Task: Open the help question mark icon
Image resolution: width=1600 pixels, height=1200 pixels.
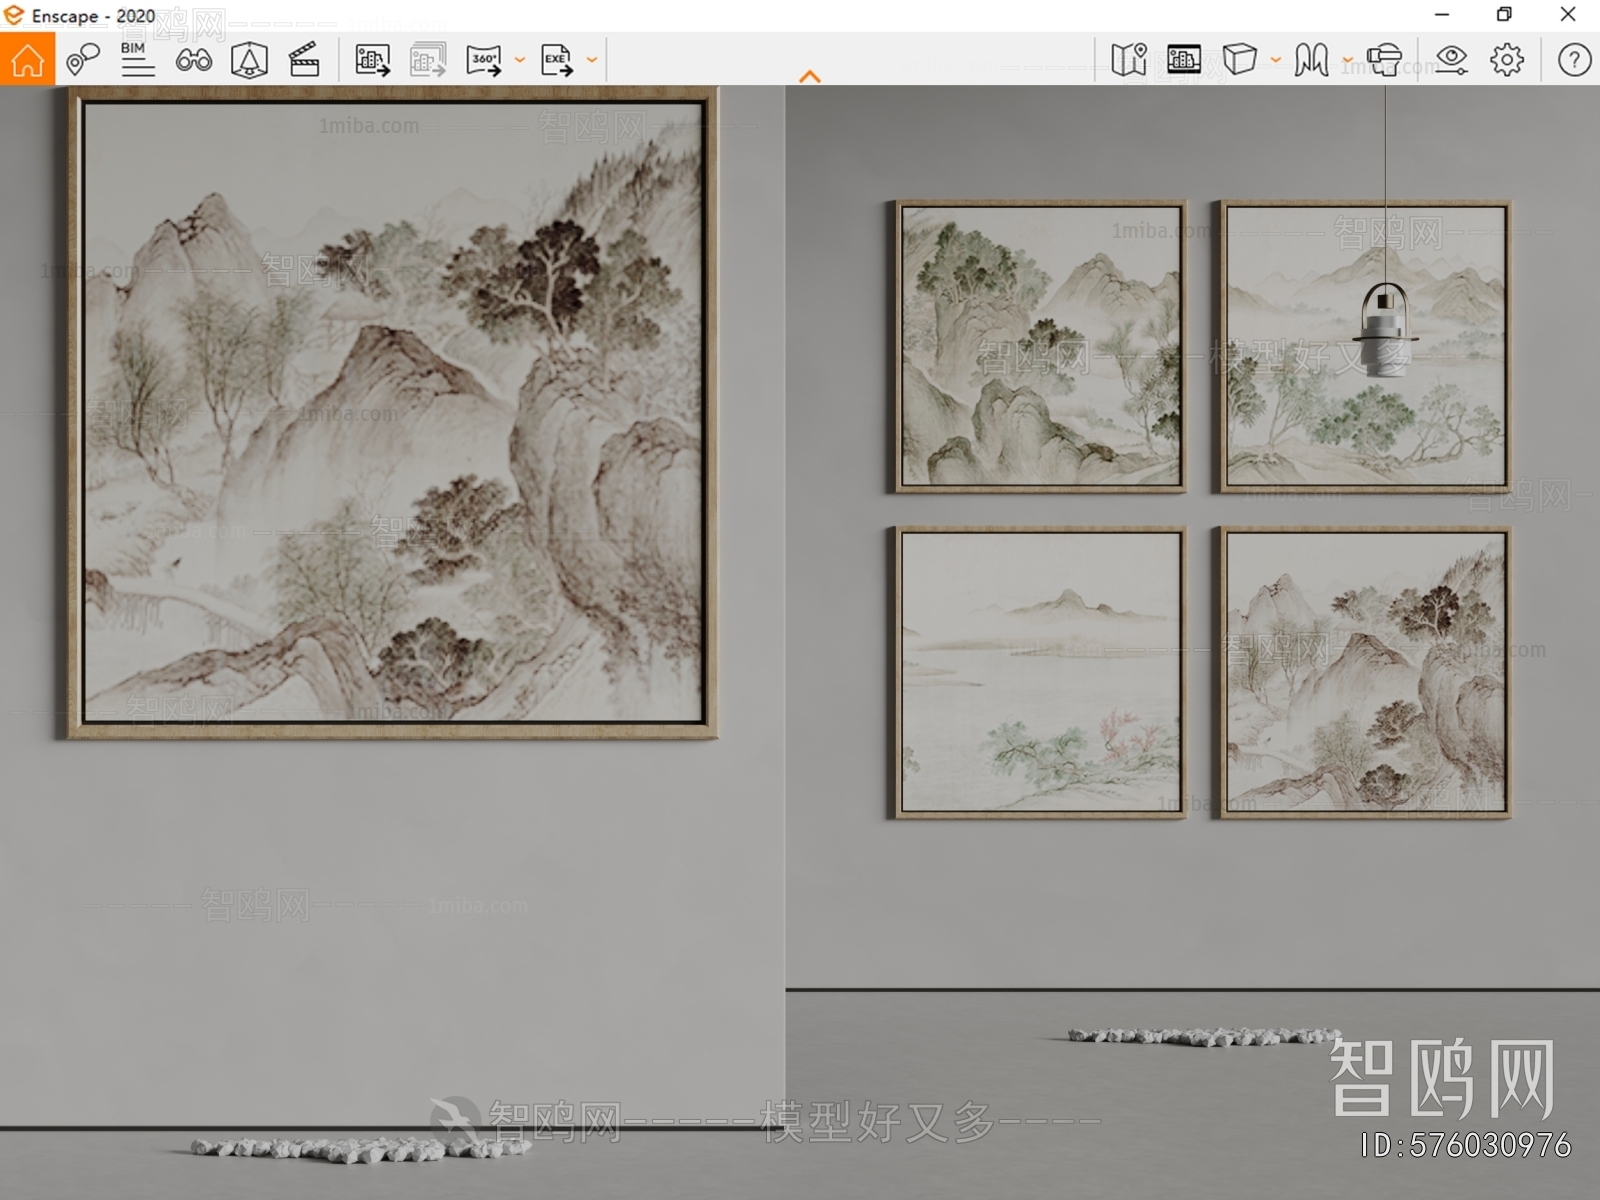Action: 1574,60
